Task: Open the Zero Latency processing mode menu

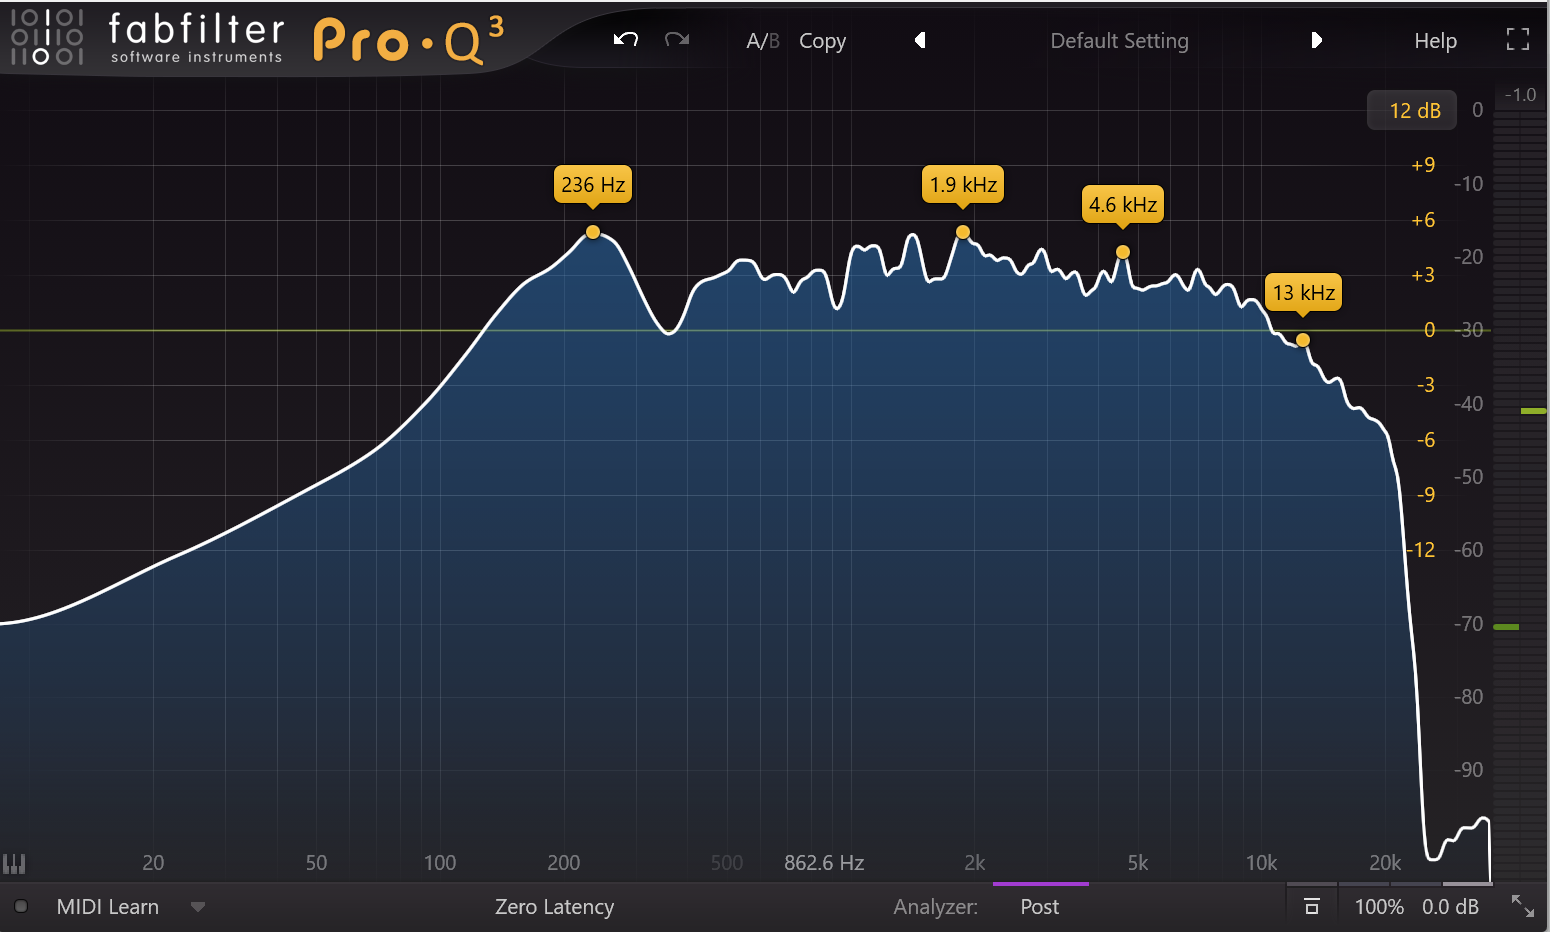Action: (554, 907)
